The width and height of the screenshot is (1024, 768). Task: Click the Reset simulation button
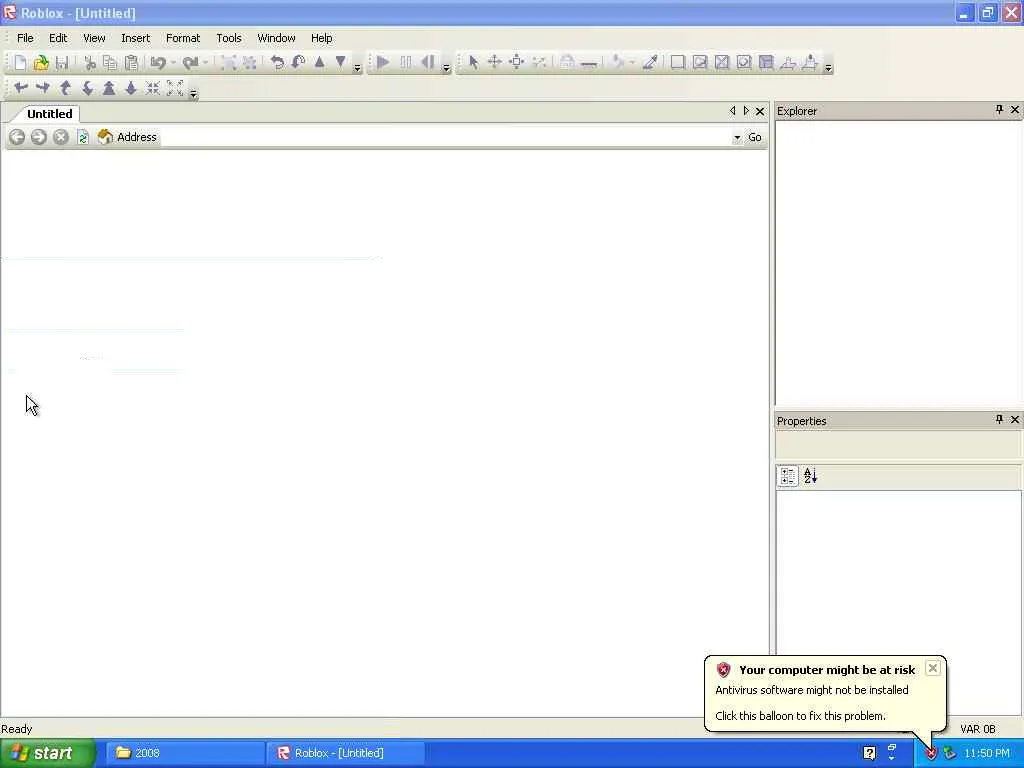point(428,63)
